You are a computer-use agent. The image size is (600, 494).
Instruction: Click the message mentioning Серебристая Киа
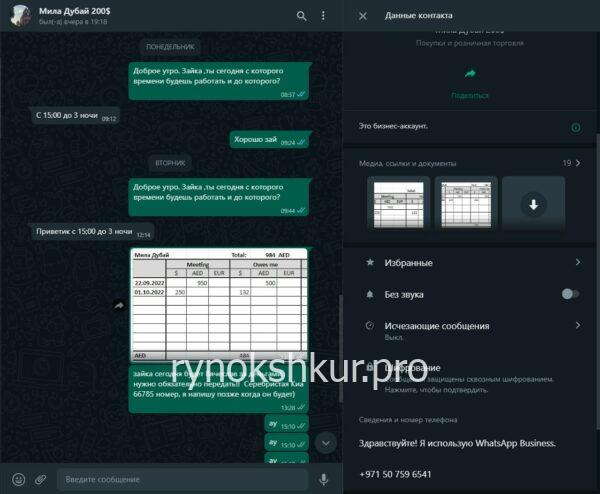click(x=218, y=388)
